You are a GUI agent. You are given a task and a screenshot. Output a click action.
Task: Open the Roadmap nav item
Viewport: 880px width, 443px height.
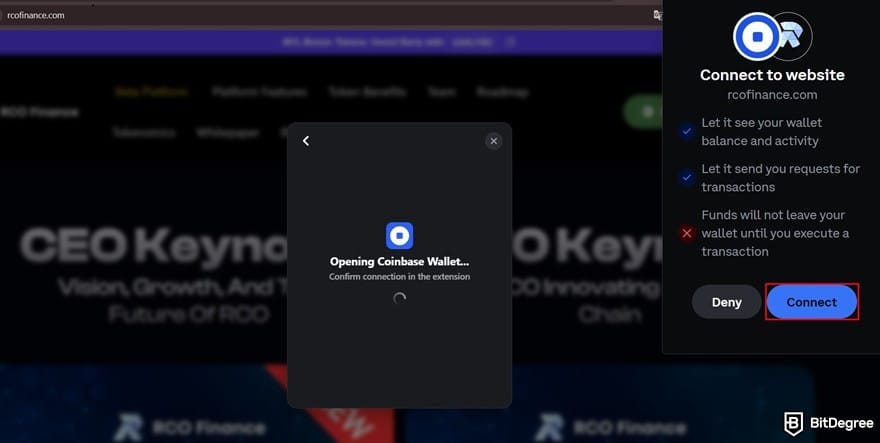point(502,92)
